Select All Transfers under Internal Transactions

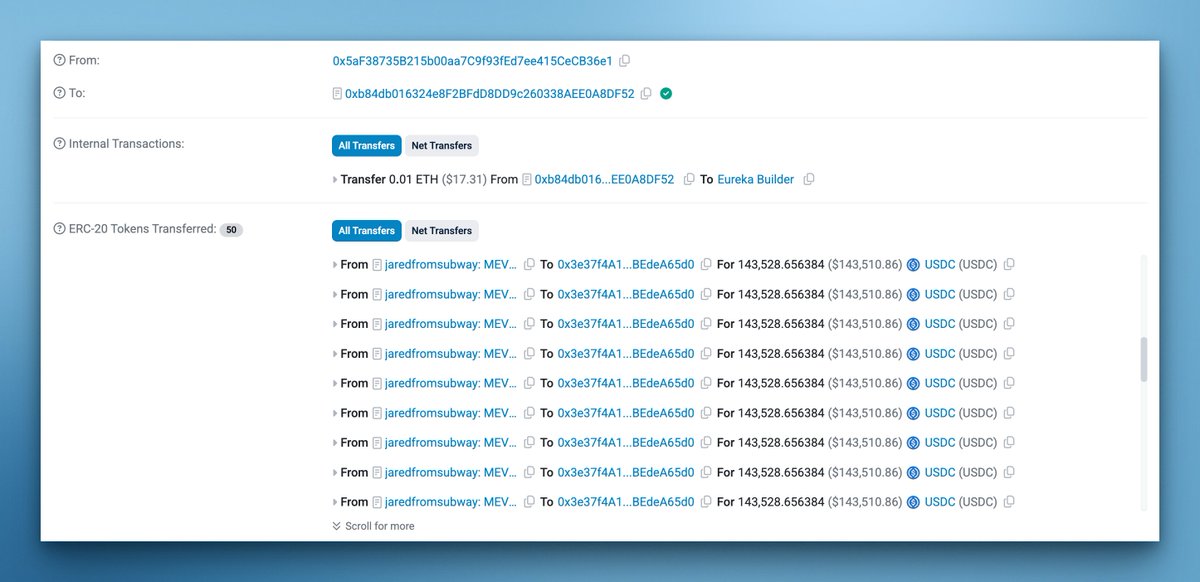367,146
